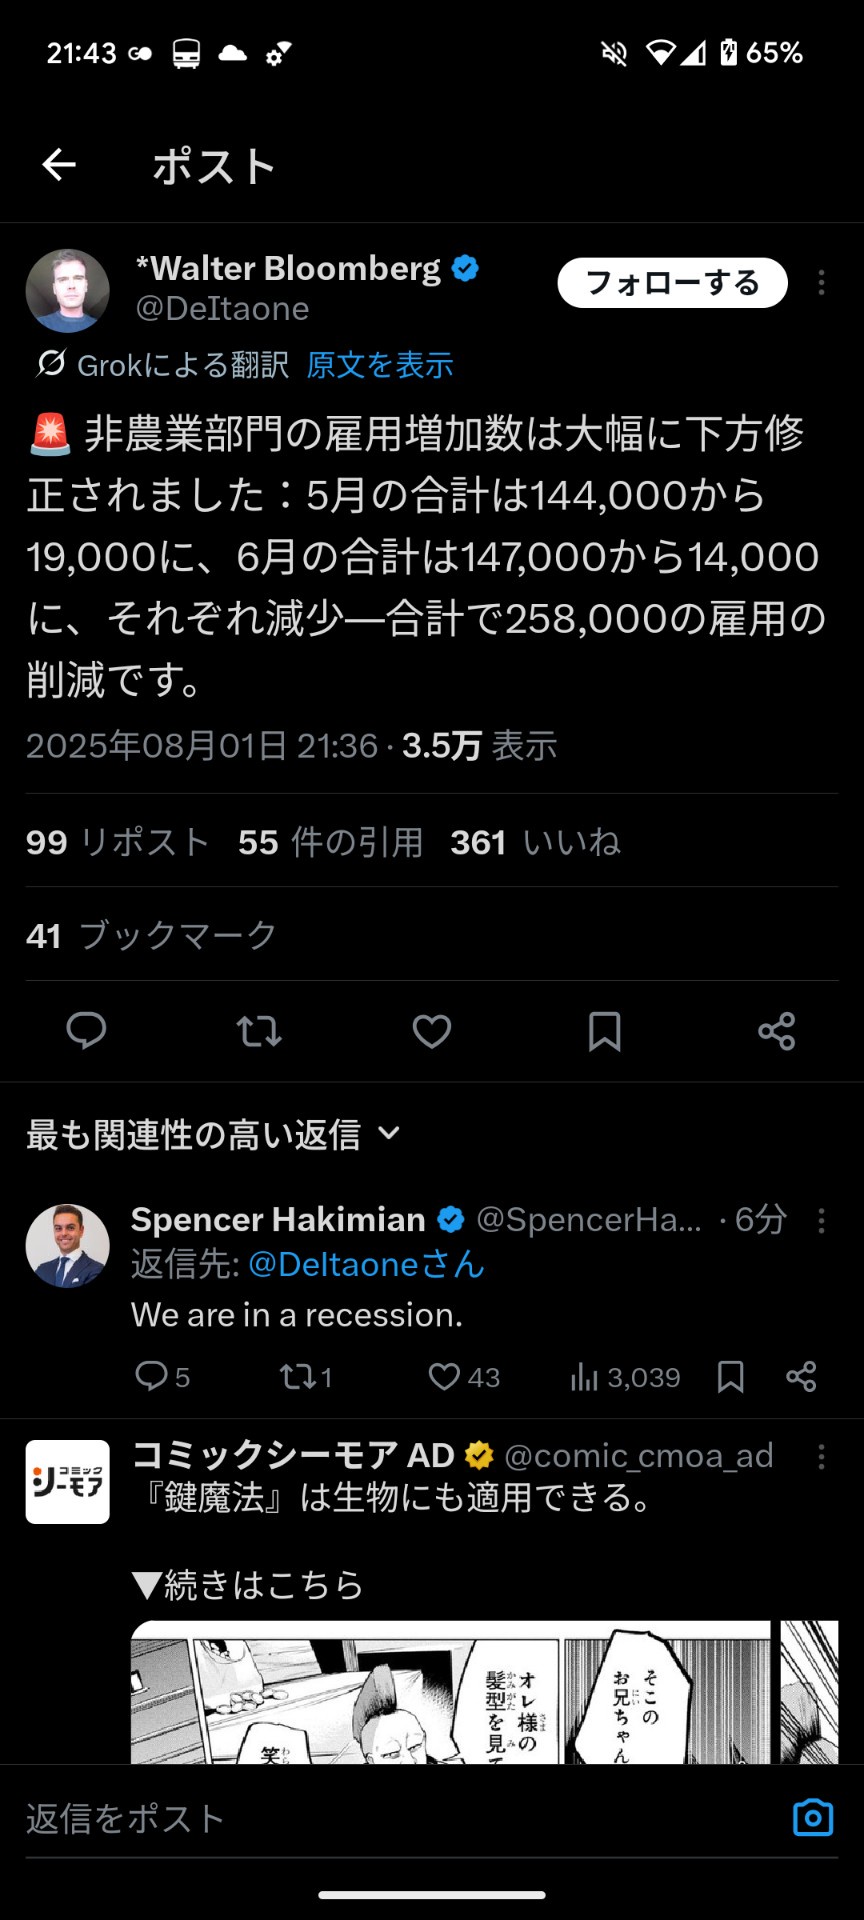Open camera icon in reply bar

point(812,1817)
